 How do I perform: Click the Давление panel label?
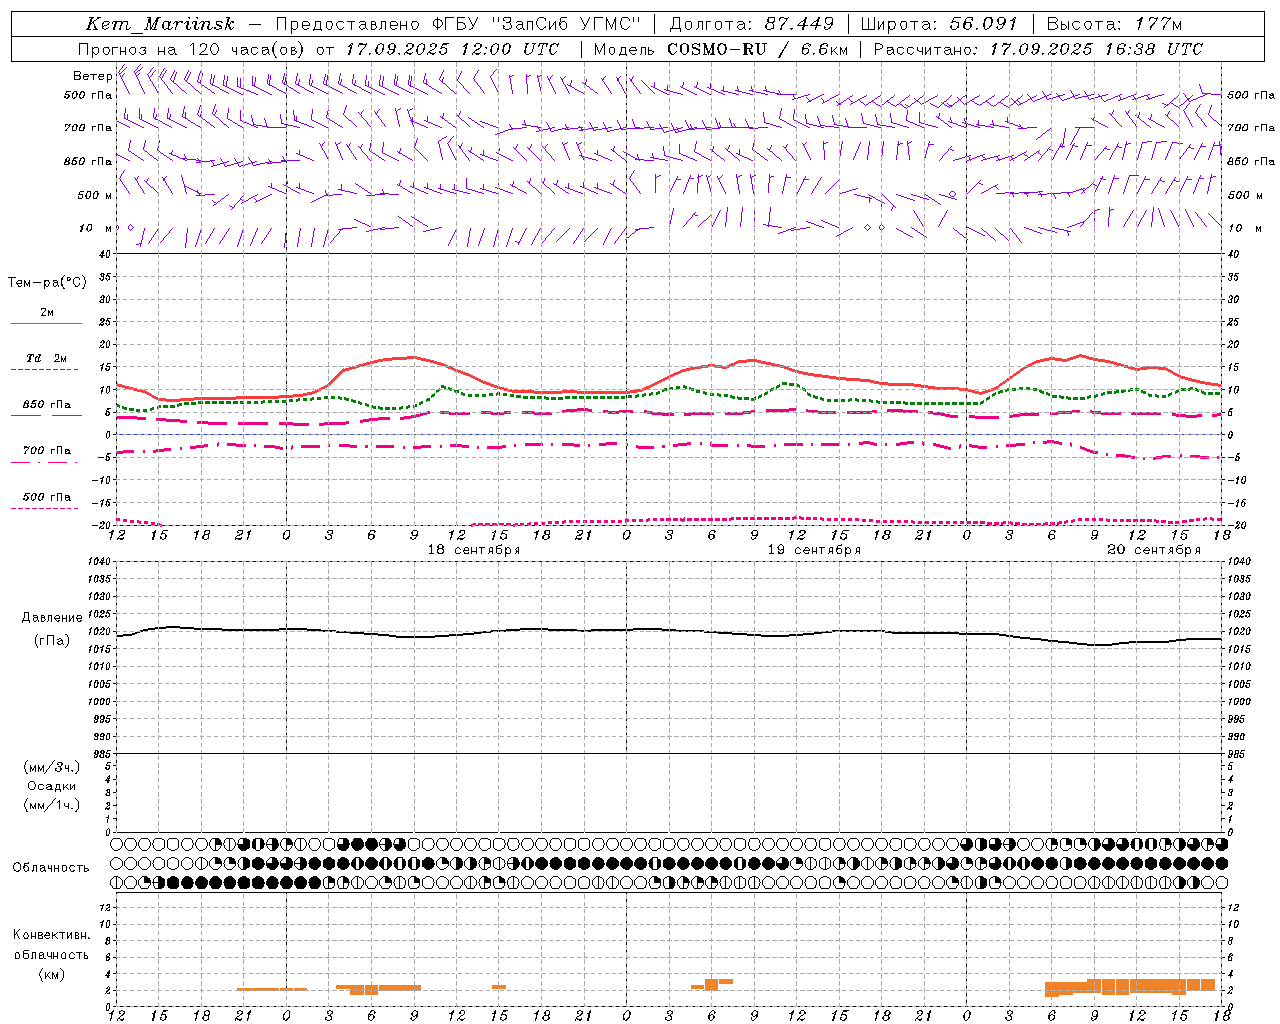52,618
